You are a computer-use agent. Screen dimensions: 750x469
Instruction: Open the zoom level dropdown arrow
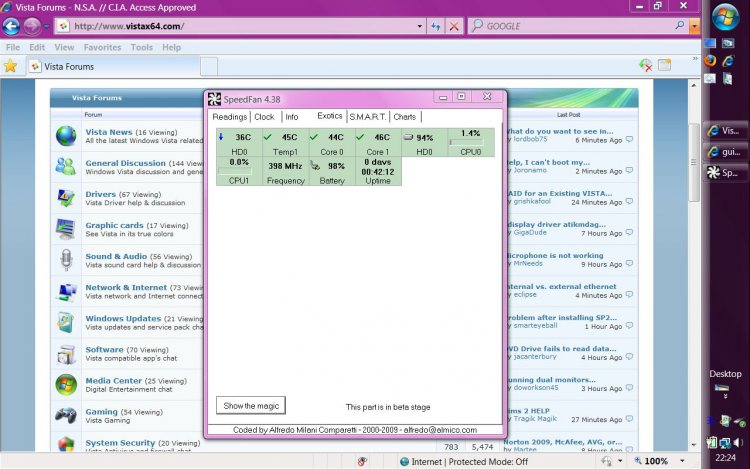pyautogui.click(x=682, y=461)
